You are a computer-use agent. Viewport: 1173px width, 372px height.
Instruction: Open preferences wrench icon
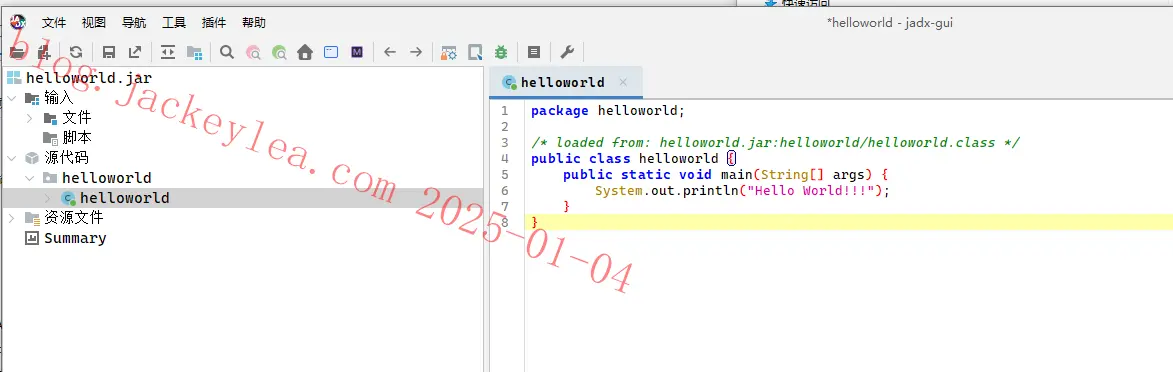[x=567, y=52]
